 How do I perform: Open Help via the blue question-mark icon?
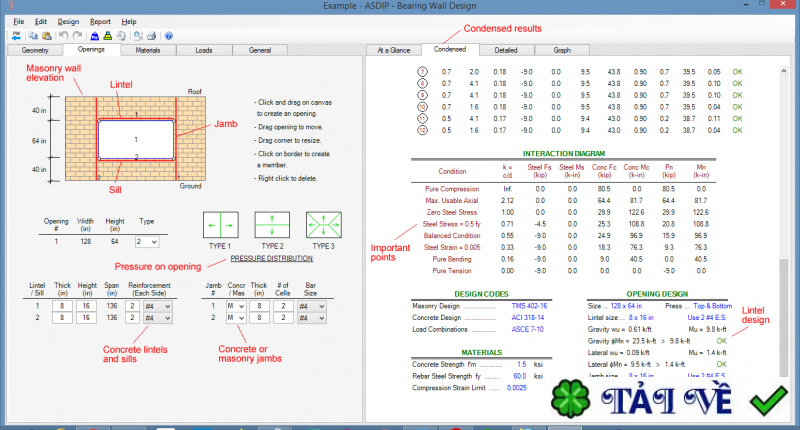pyautogui.click(x=168, y=35)
